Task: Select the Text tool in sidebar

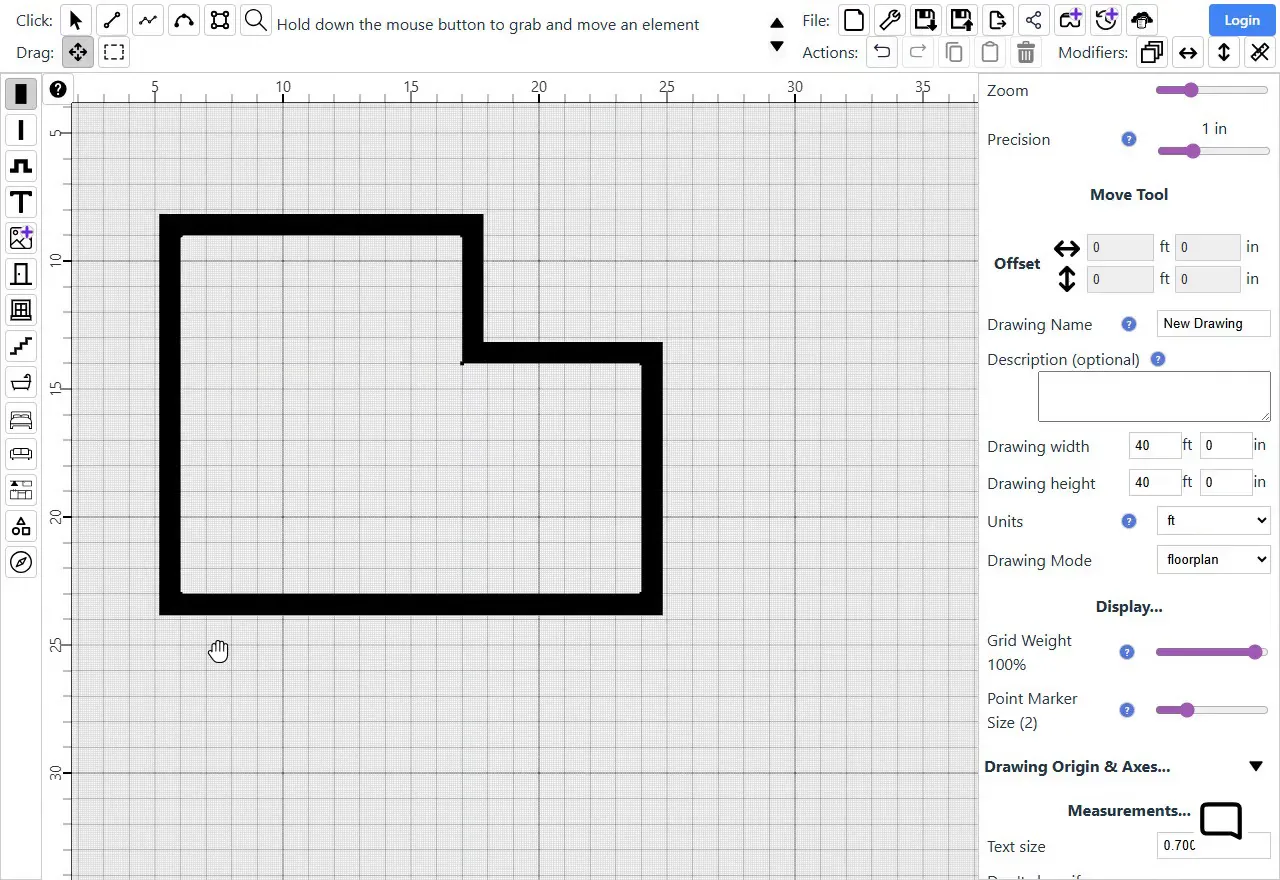Action: pyautogui.click(x=21, y=202)
